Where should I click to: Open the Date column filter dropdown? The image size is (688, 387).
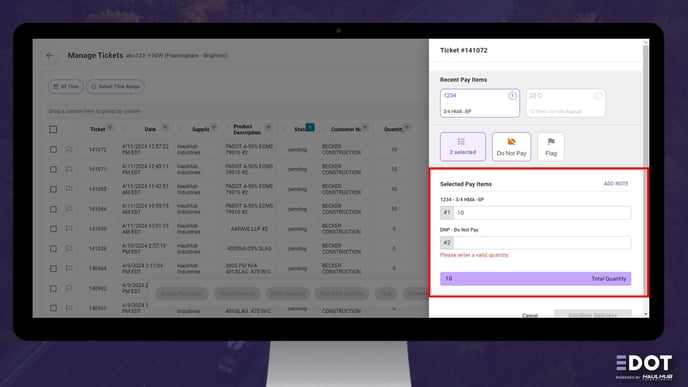[165, 128]
